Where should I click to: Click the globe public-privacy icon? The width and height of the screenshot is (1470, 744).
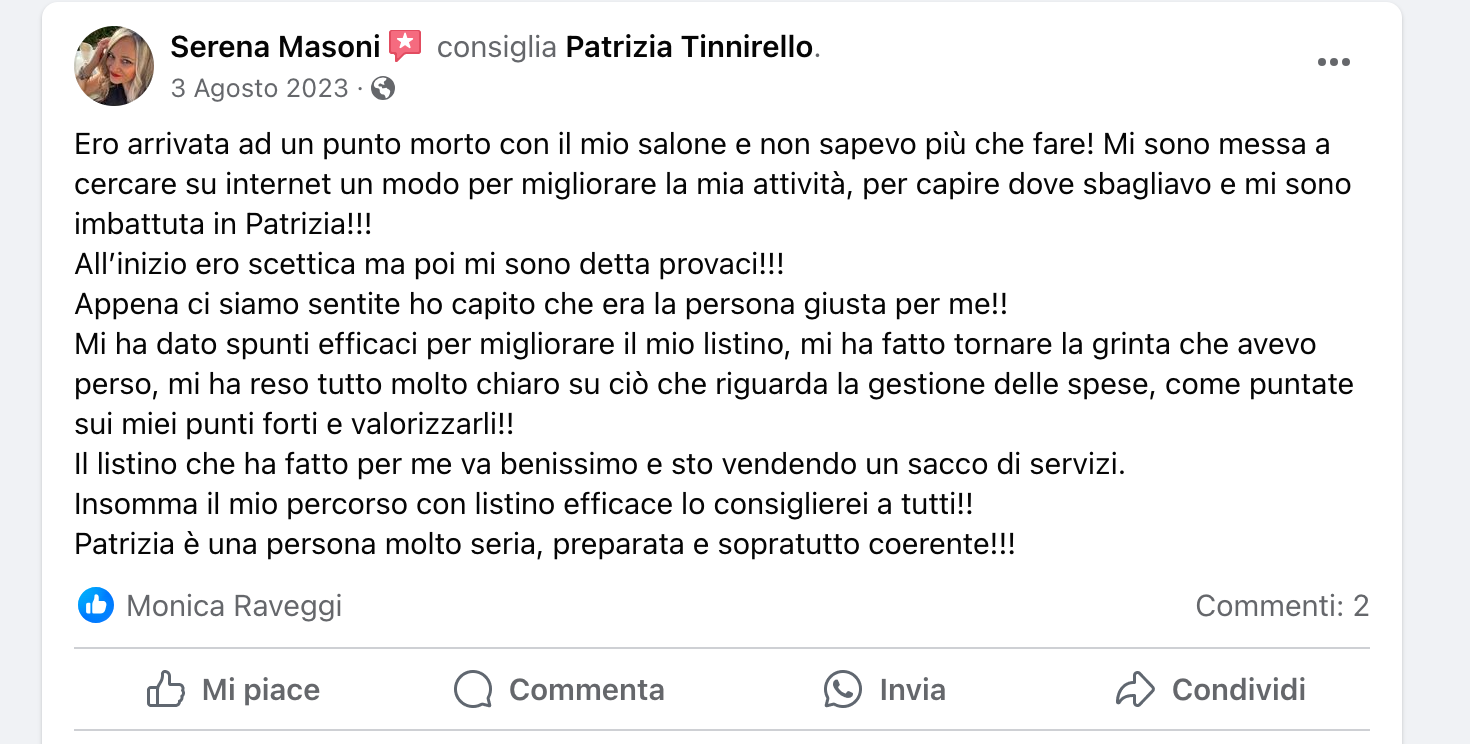tap(383, 88)
